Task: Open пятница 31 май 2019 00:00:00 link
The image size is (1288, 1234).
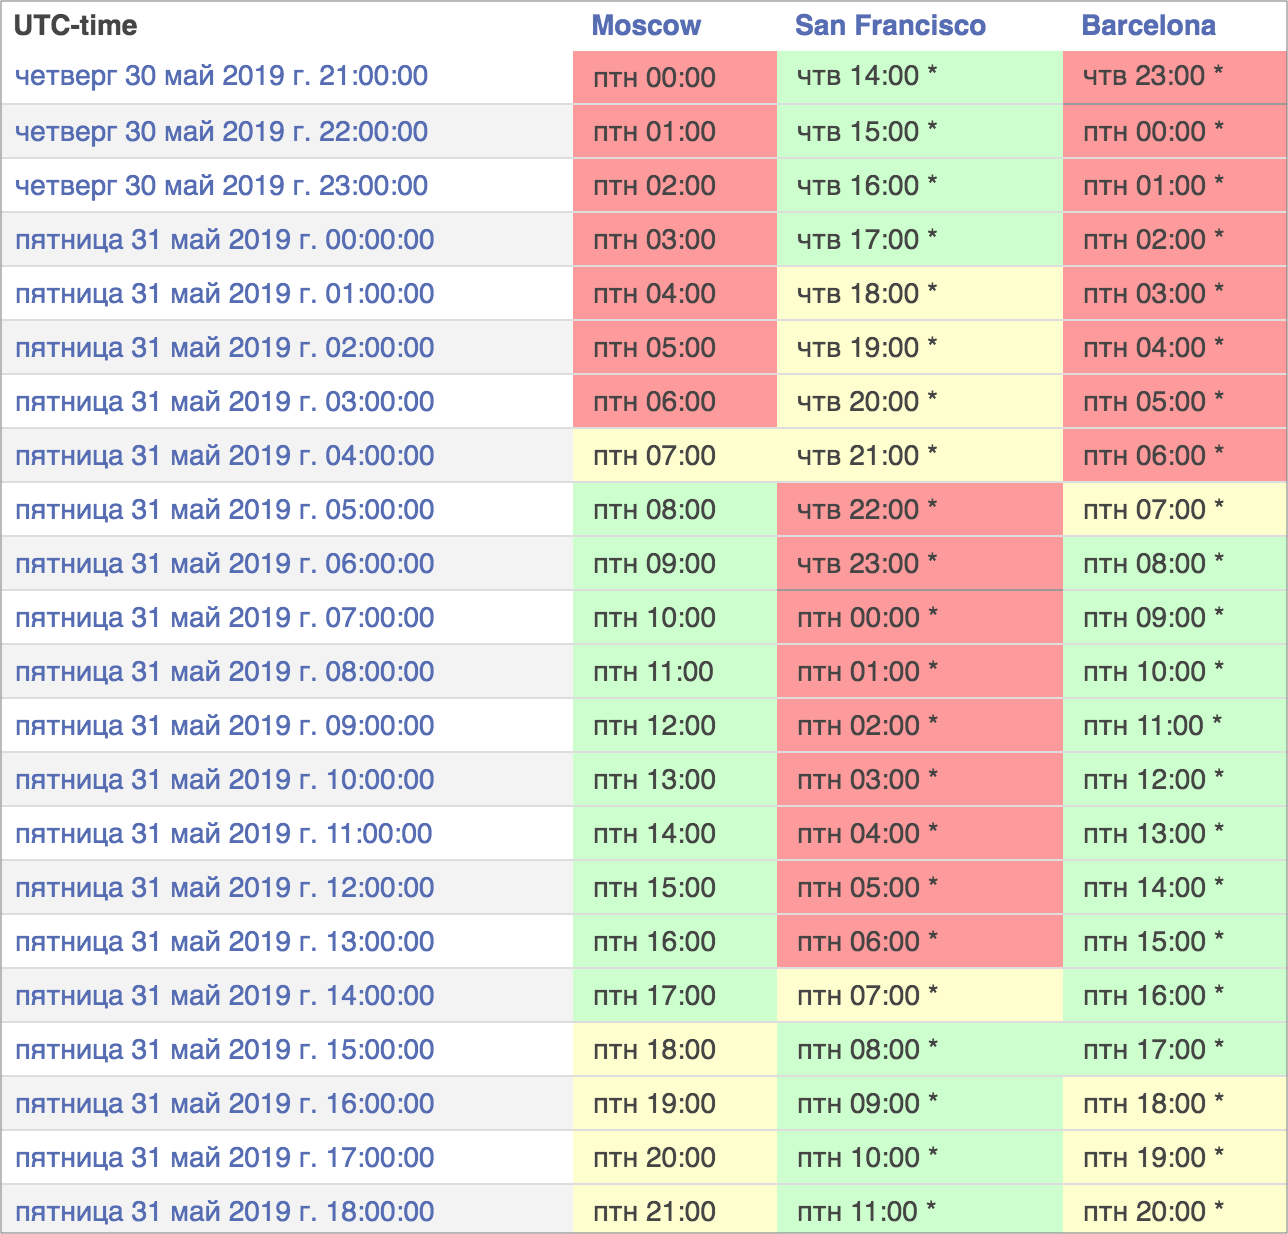Action: pos(224,240)
